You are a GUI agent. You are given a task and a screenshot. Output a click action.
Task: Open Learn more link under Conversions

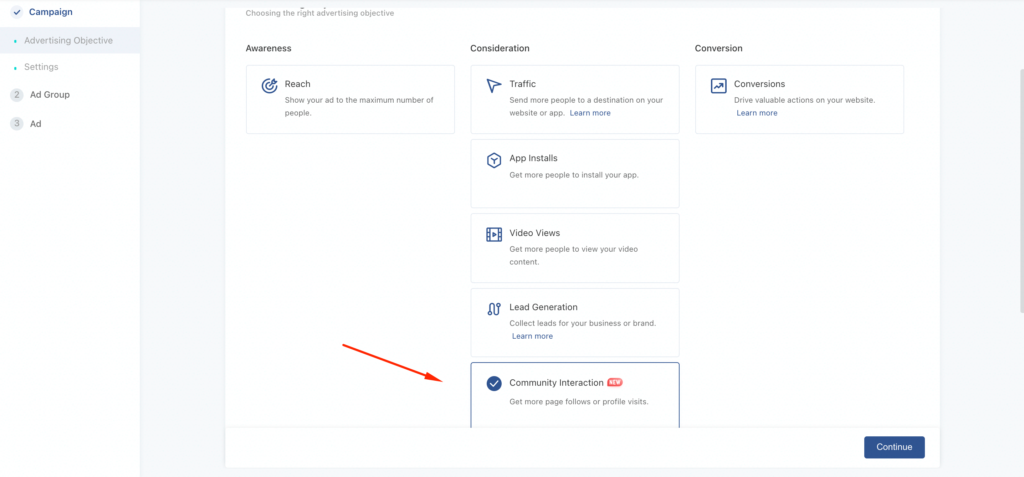pyautogui.click(x=757, y=113)
